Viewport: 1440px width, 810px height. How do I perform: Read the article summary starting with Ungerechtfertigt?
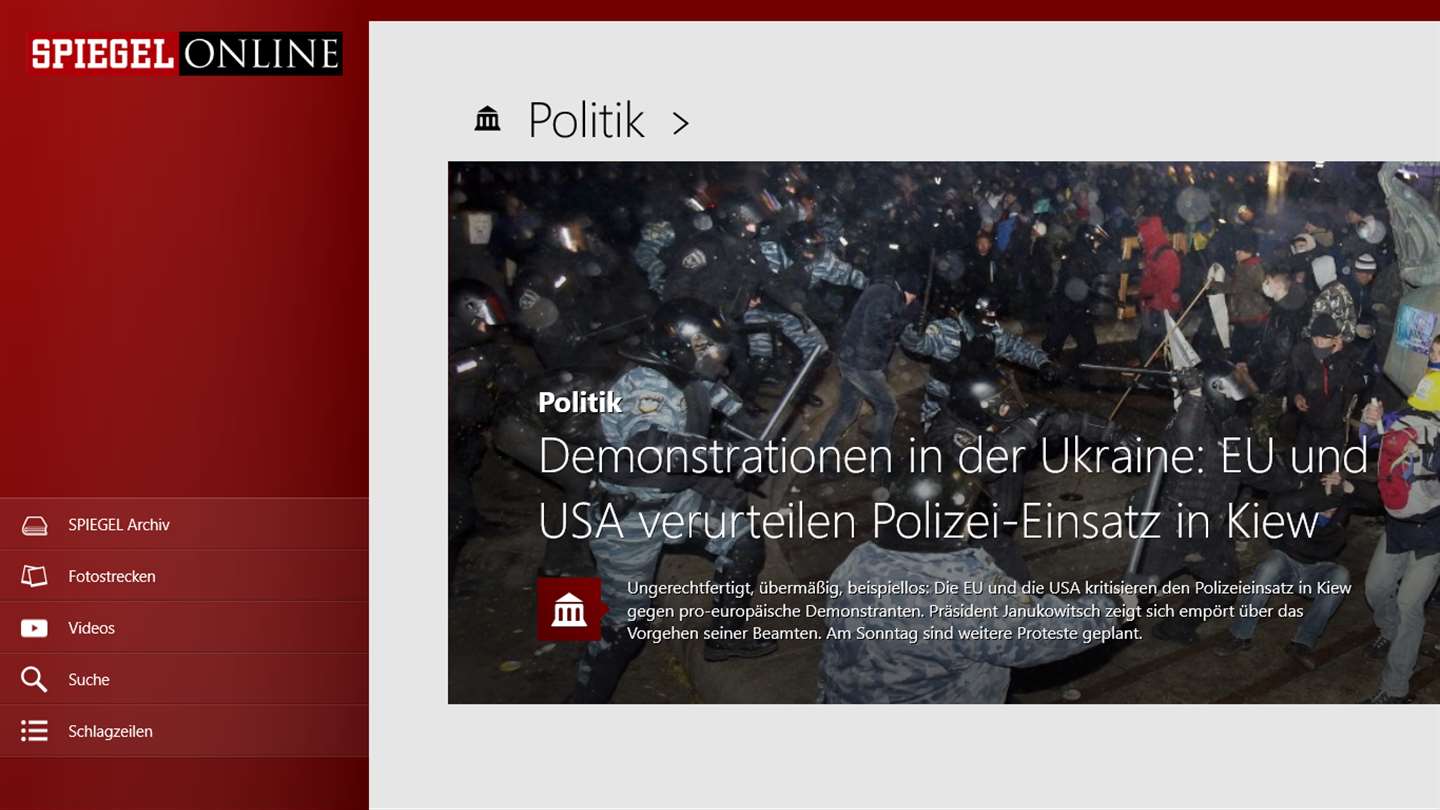[989, 610]
